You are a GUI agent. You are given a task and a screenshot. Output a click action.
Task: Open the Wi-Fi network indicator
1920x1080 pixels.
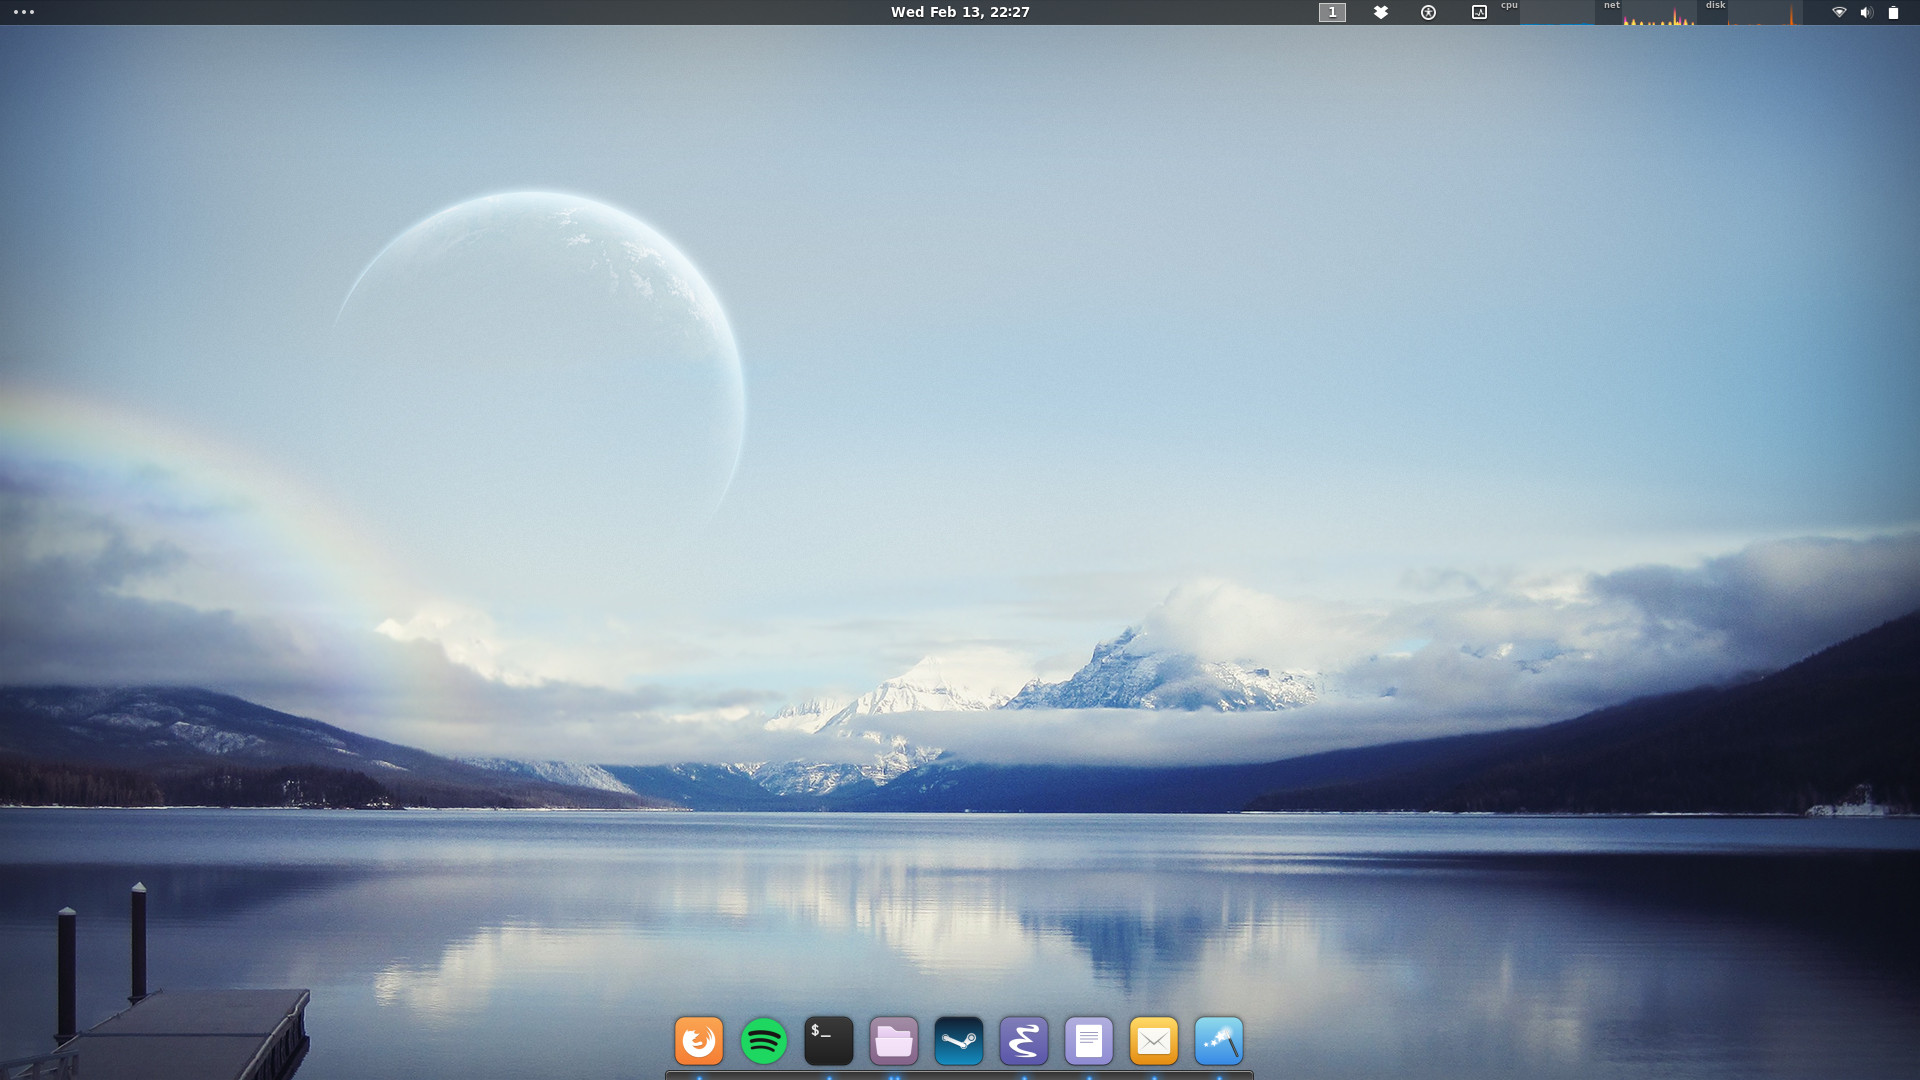1839,12
